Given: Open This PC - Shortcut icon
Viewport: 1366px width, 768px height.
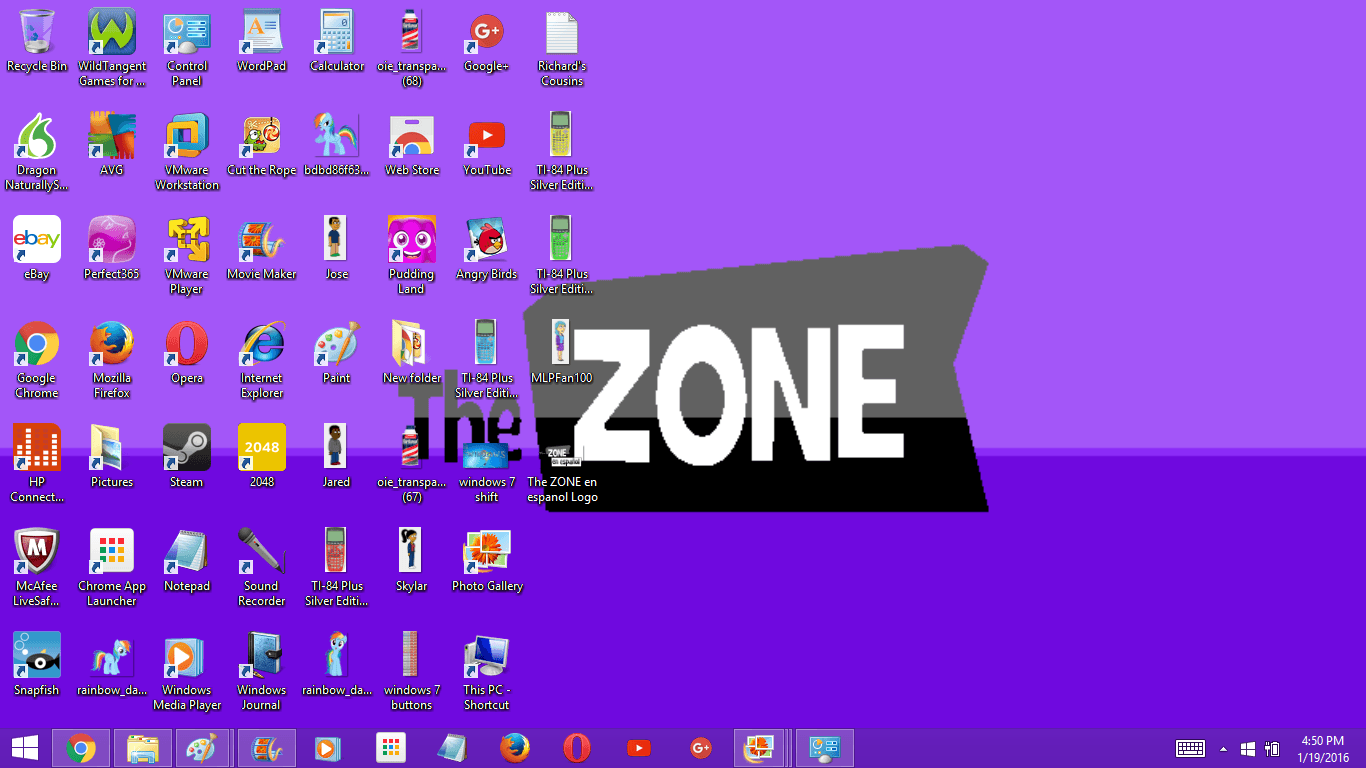Looking at the screenshot, I should click(487, 673).
